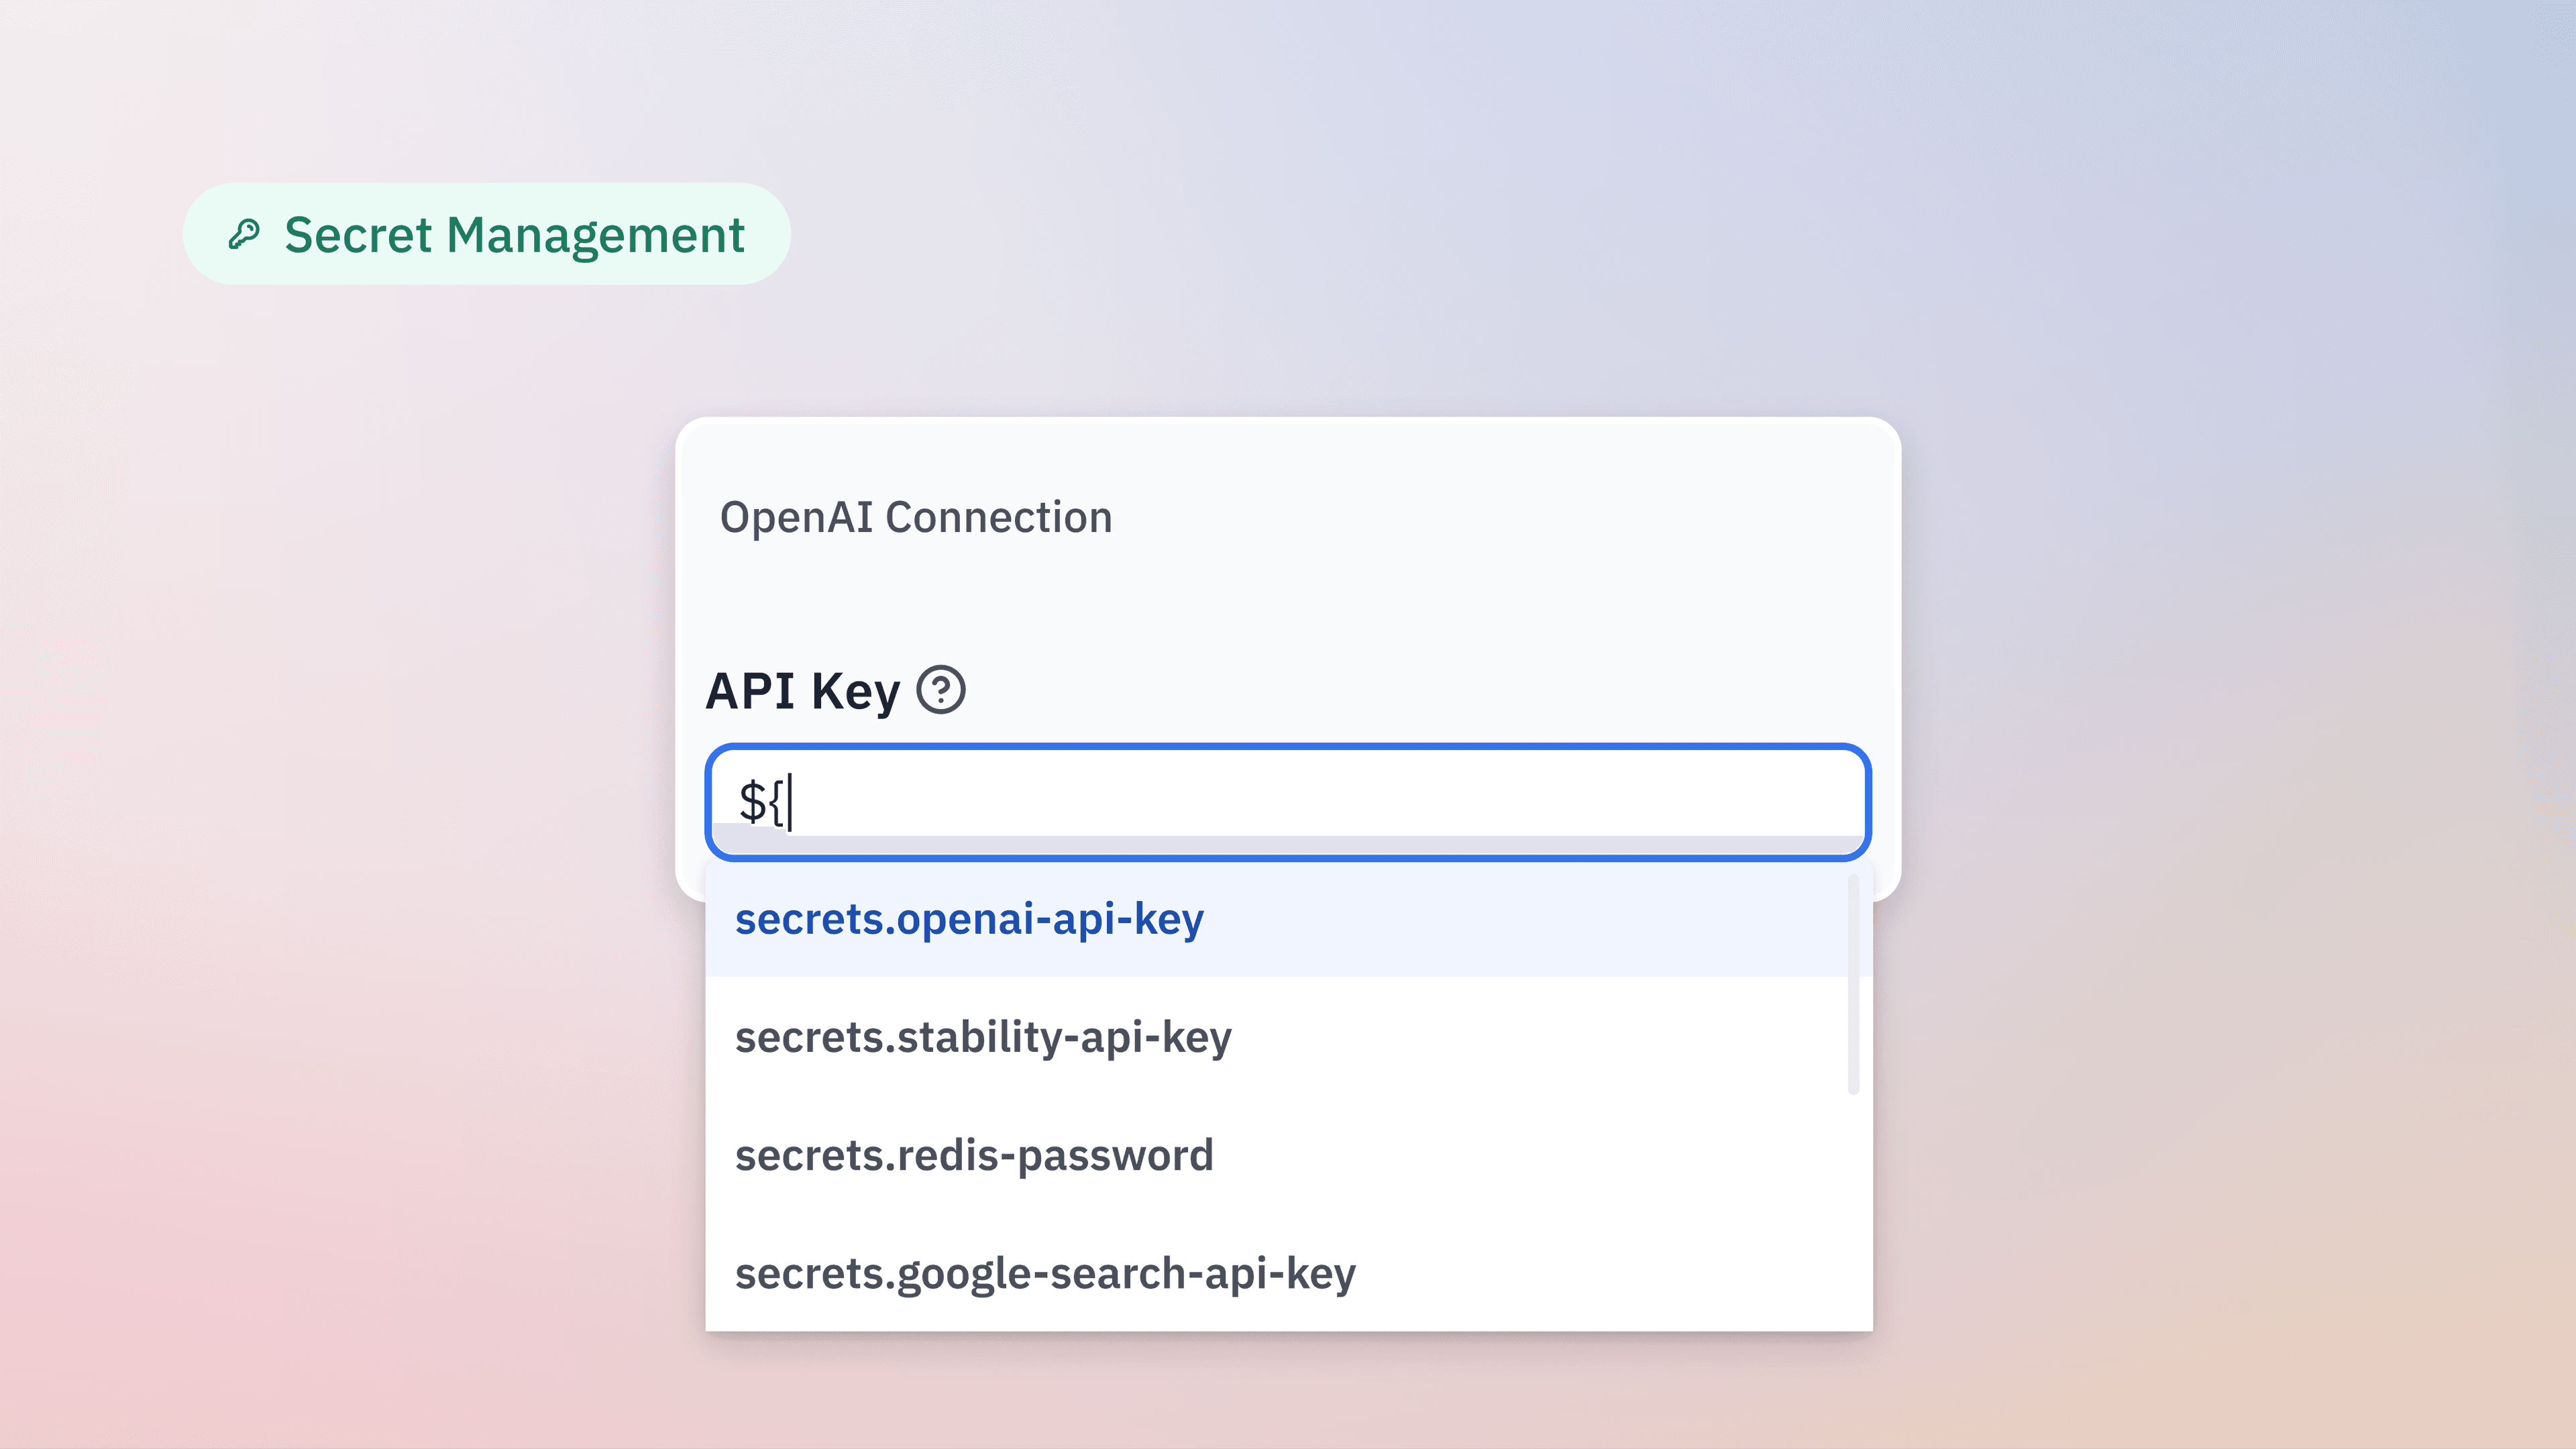Screen dimensions: 2576x1449
Task: Click the green Secret Management pill background
Action: (x=486, y=234)
